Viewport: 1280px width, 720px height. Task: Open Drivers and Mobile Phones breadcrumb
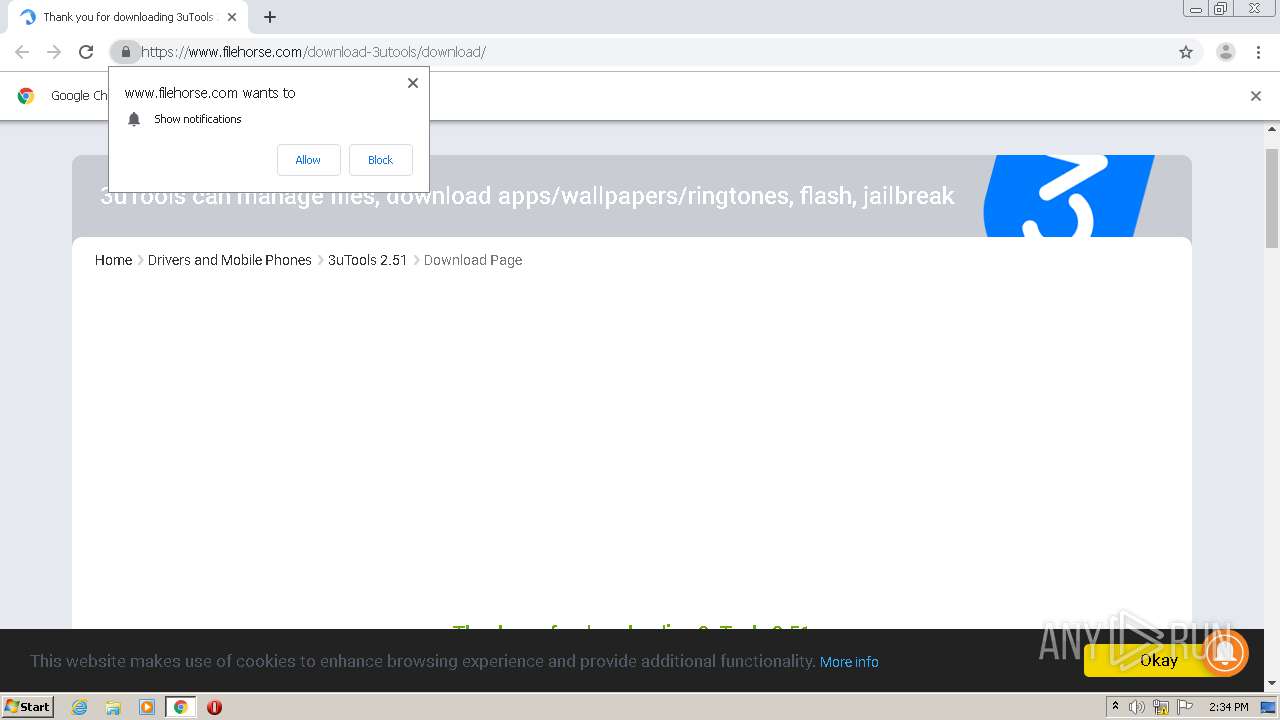coord(230,260)
